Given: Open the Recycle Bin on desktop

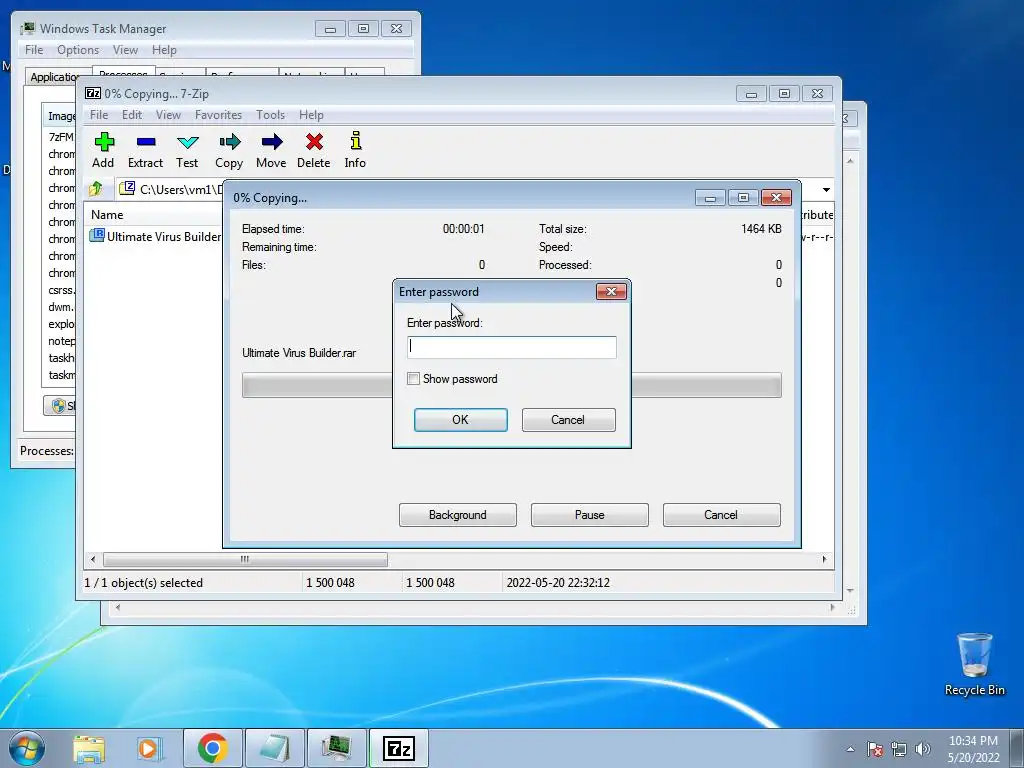Looking at the screenshot, I should click(974, 664).
